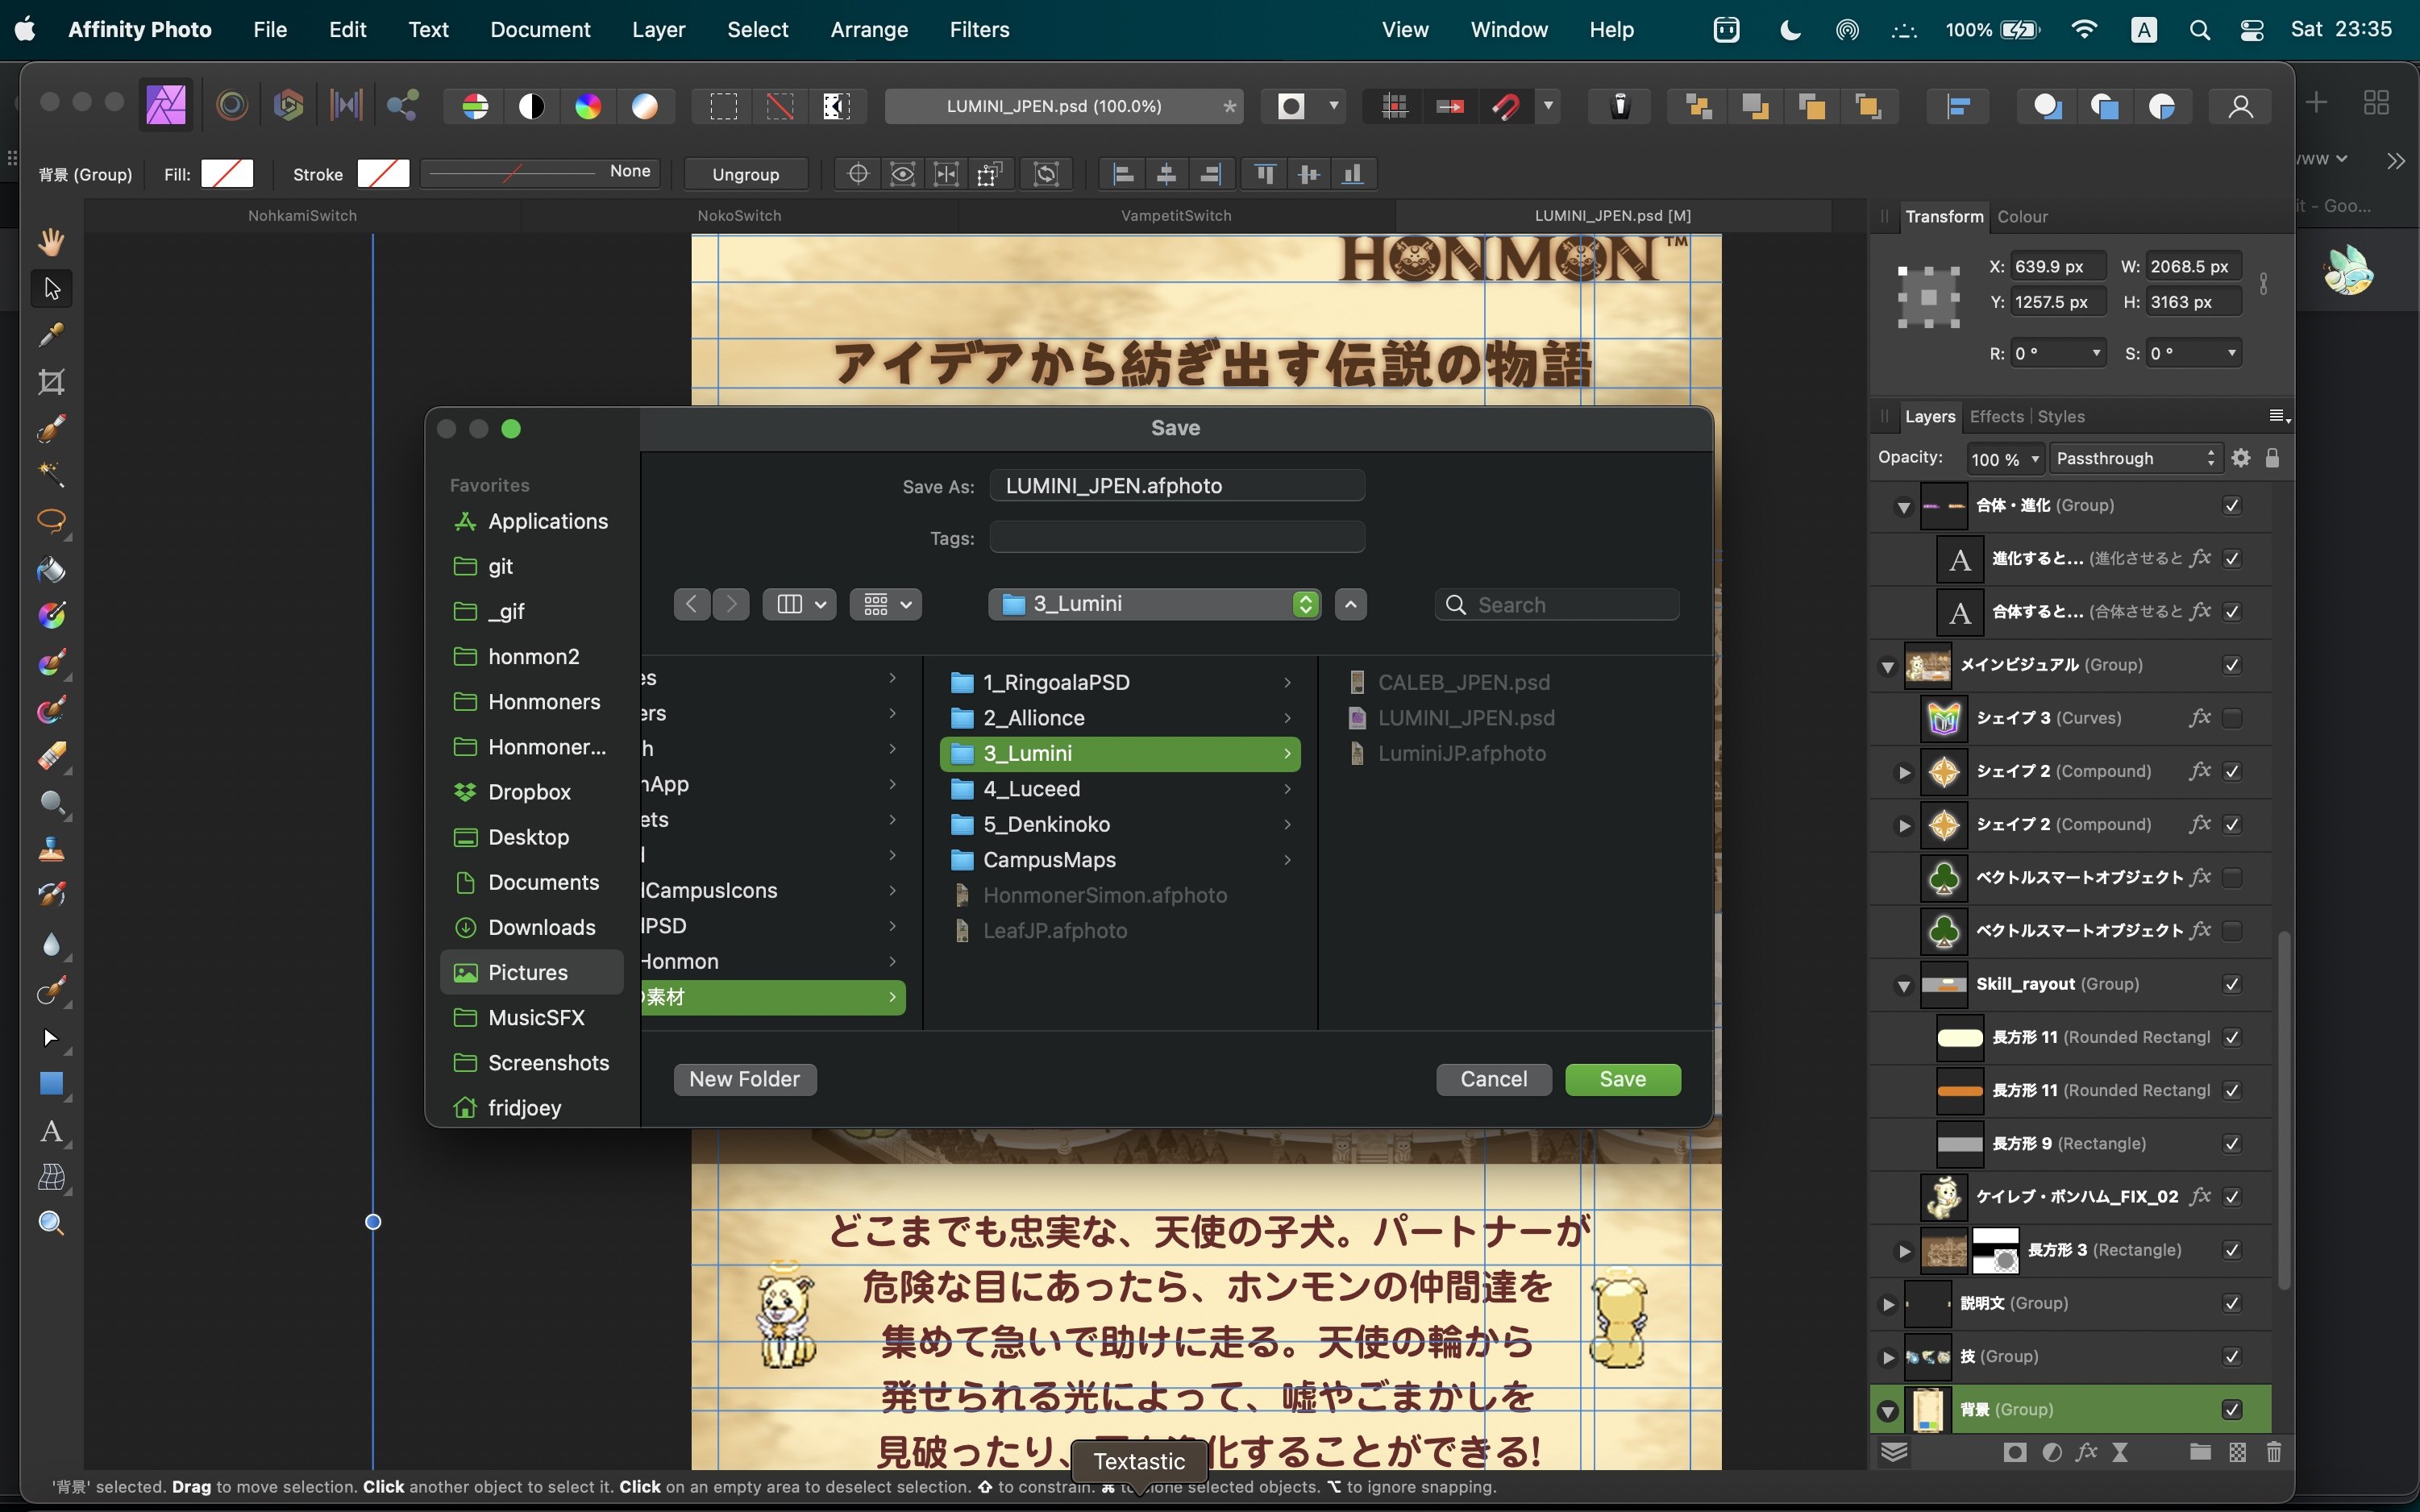Toggle visibility of 説明文 group
Image resolution: width=2420 pixels, height=1512 pixels.
[x=2232, y=1303]
